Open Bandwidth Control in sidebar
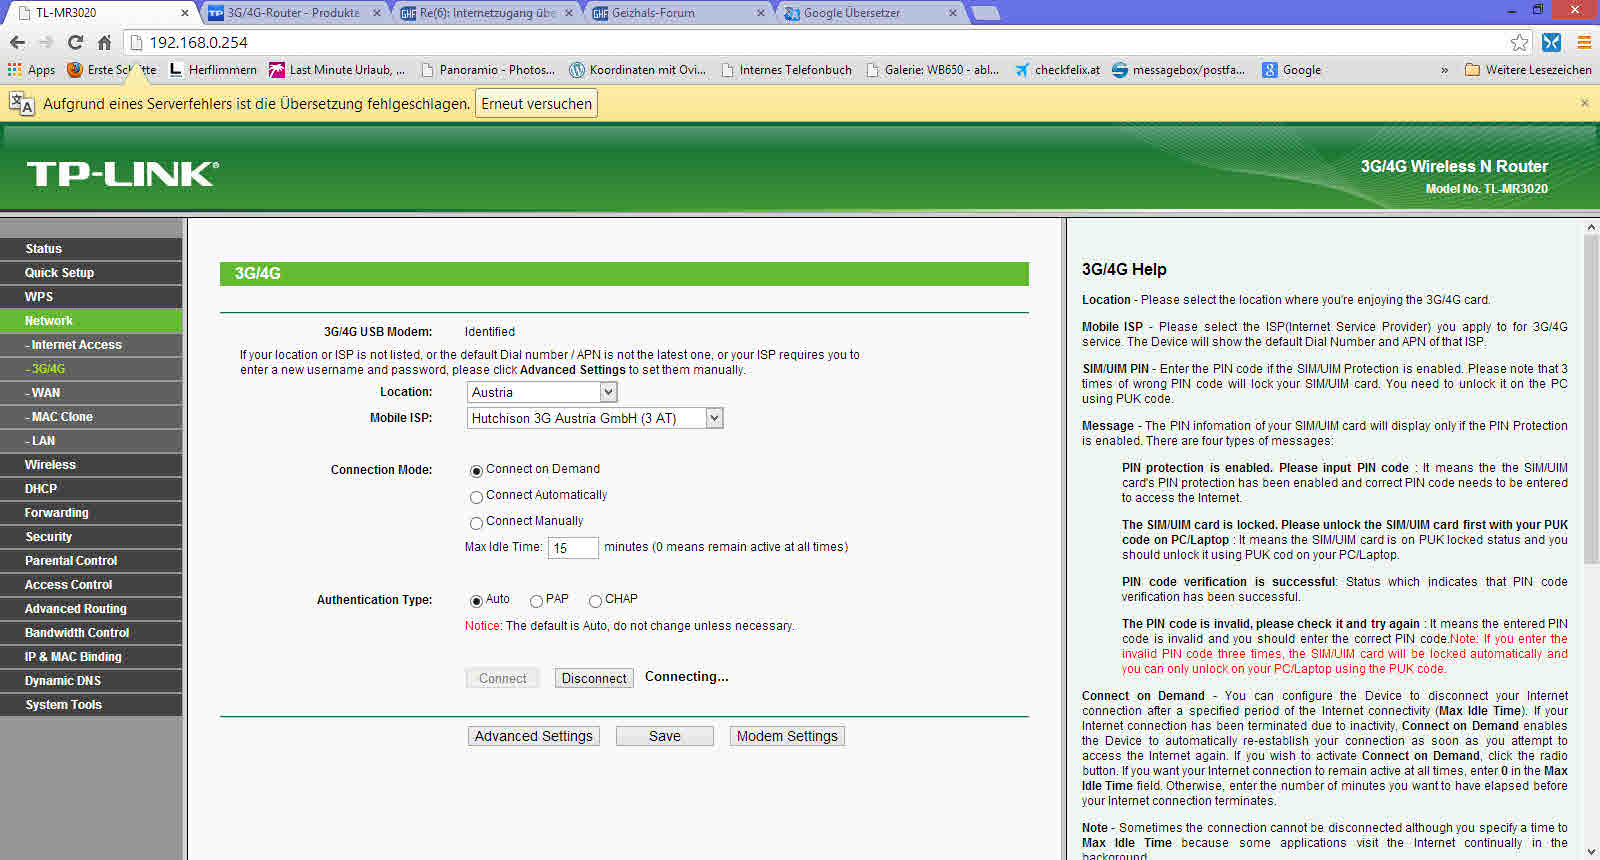This screenshot has width=1600, height=860. click(x=91, y=633)
